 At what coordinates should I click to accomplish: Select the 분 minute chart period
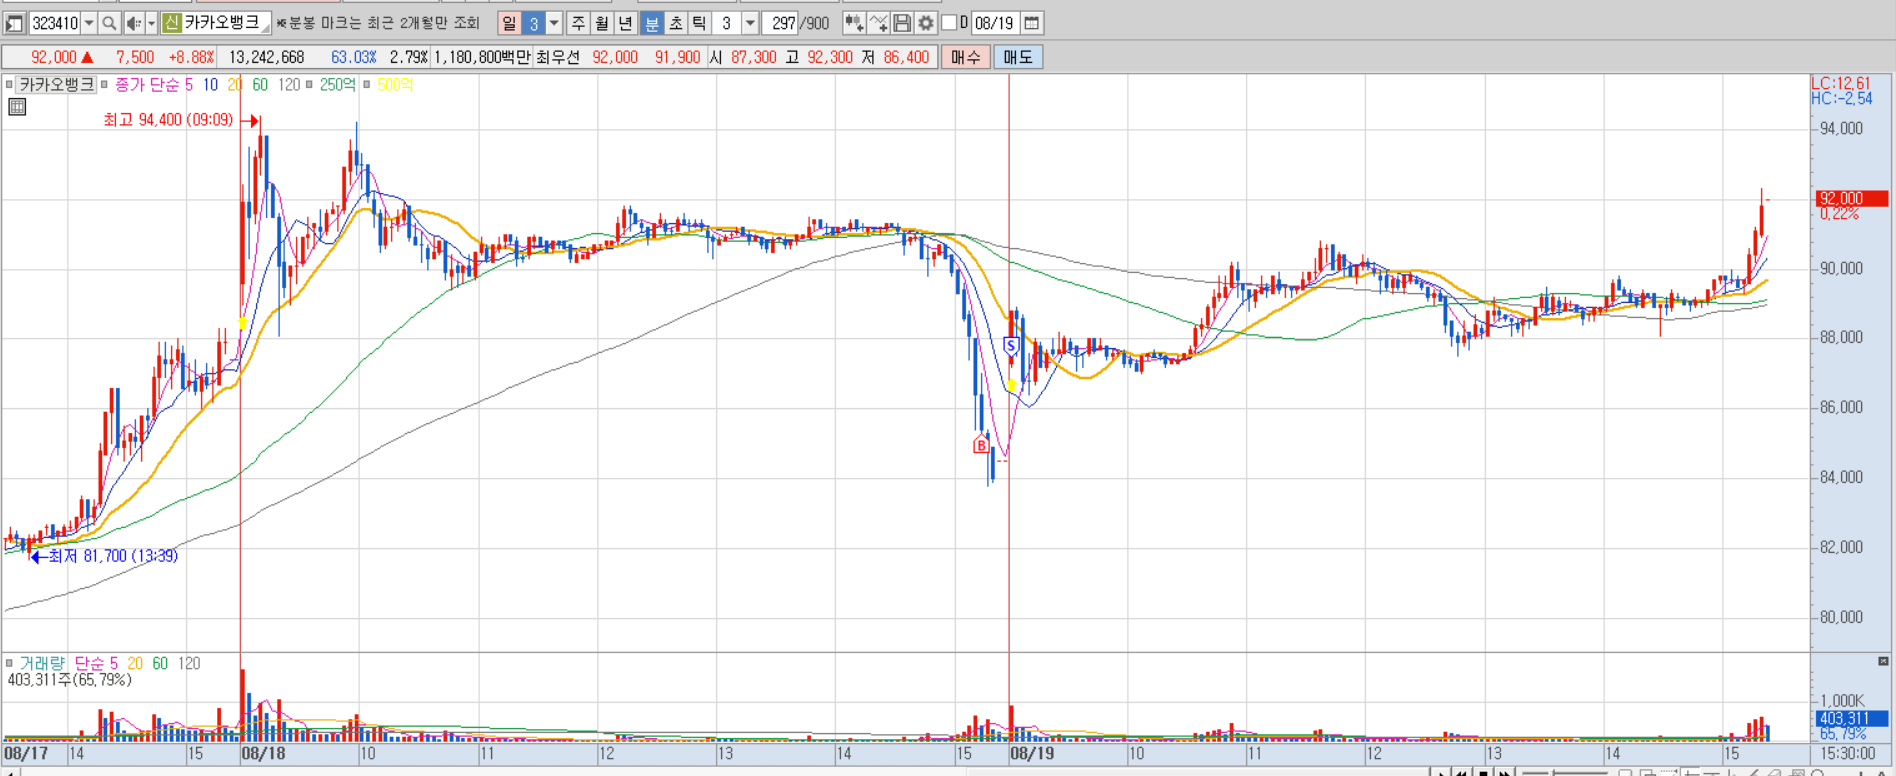651,23
